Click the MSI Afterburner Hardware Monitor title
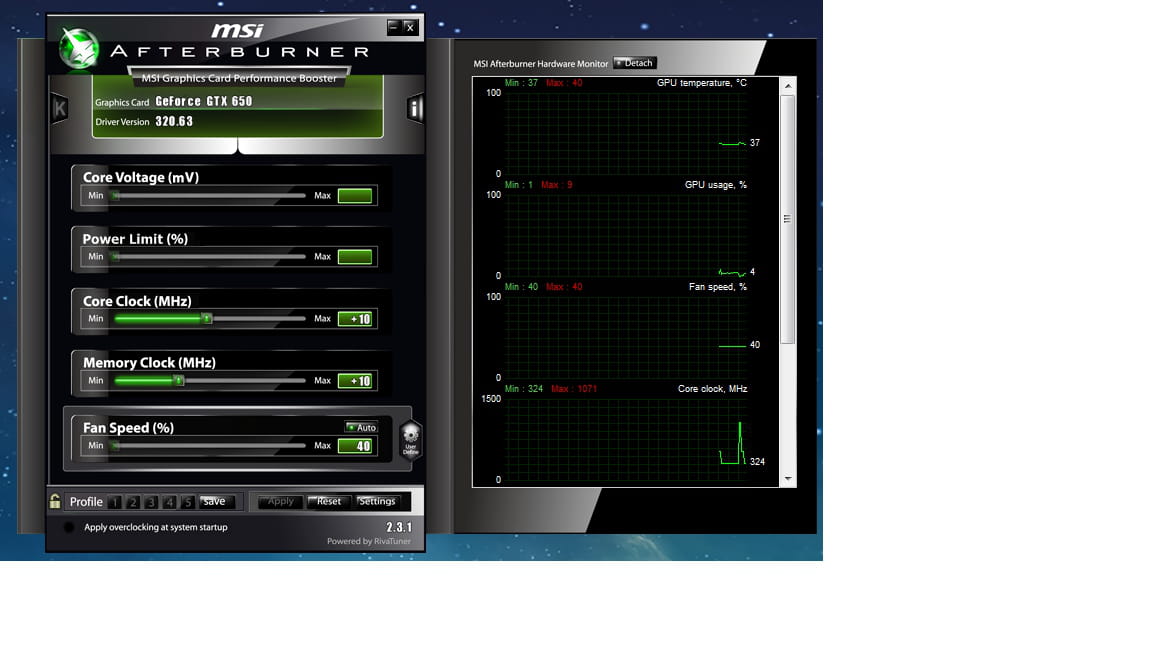Viewport: 1152px width, 648px height. tap(541, 64)
